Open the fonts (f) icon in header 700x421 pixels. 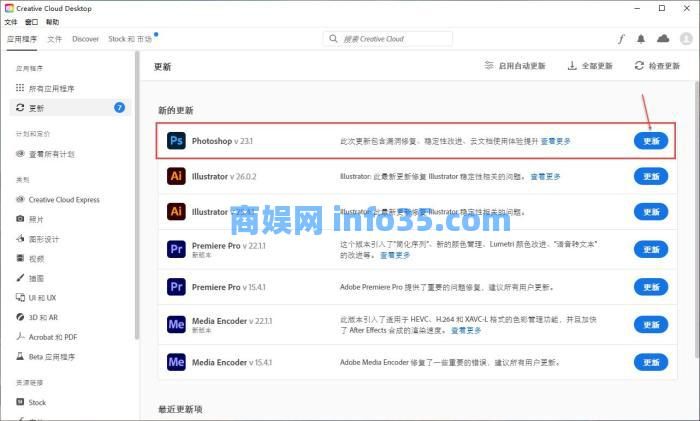(x=621, y=39)
